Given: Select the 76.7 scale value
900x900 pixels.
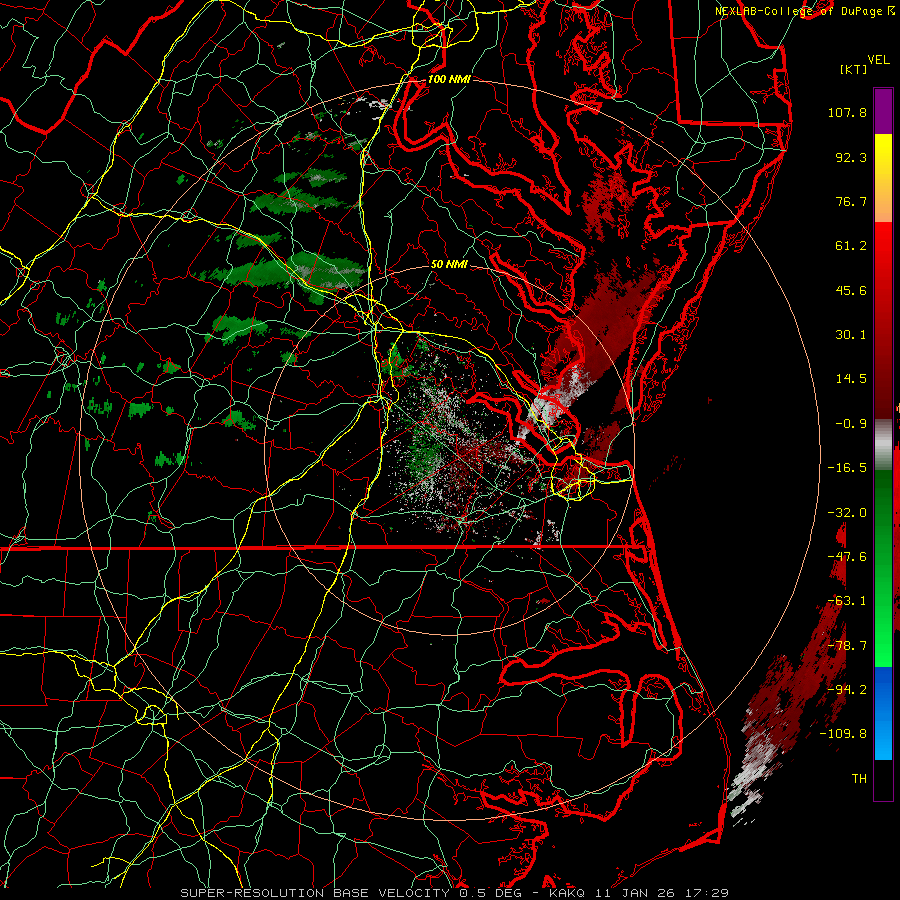Looking at the screenshot, I should tap(851, 201).
